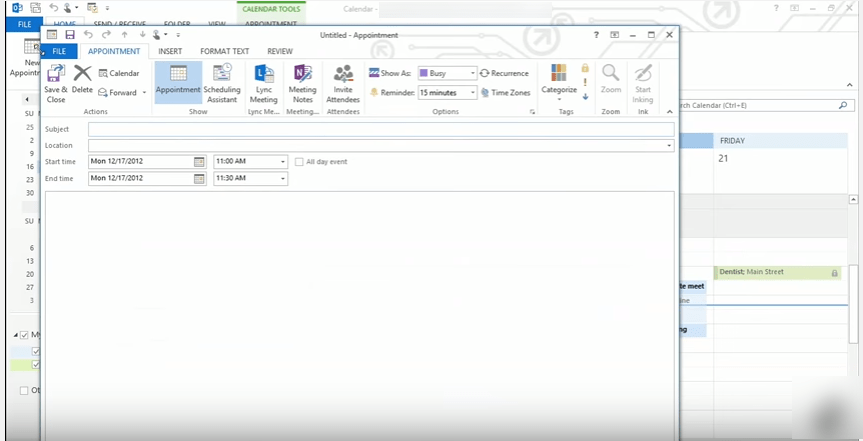
Task: Set Low Importance with down arrow icon
Action: pyautogui.click(x=585, y=96)
